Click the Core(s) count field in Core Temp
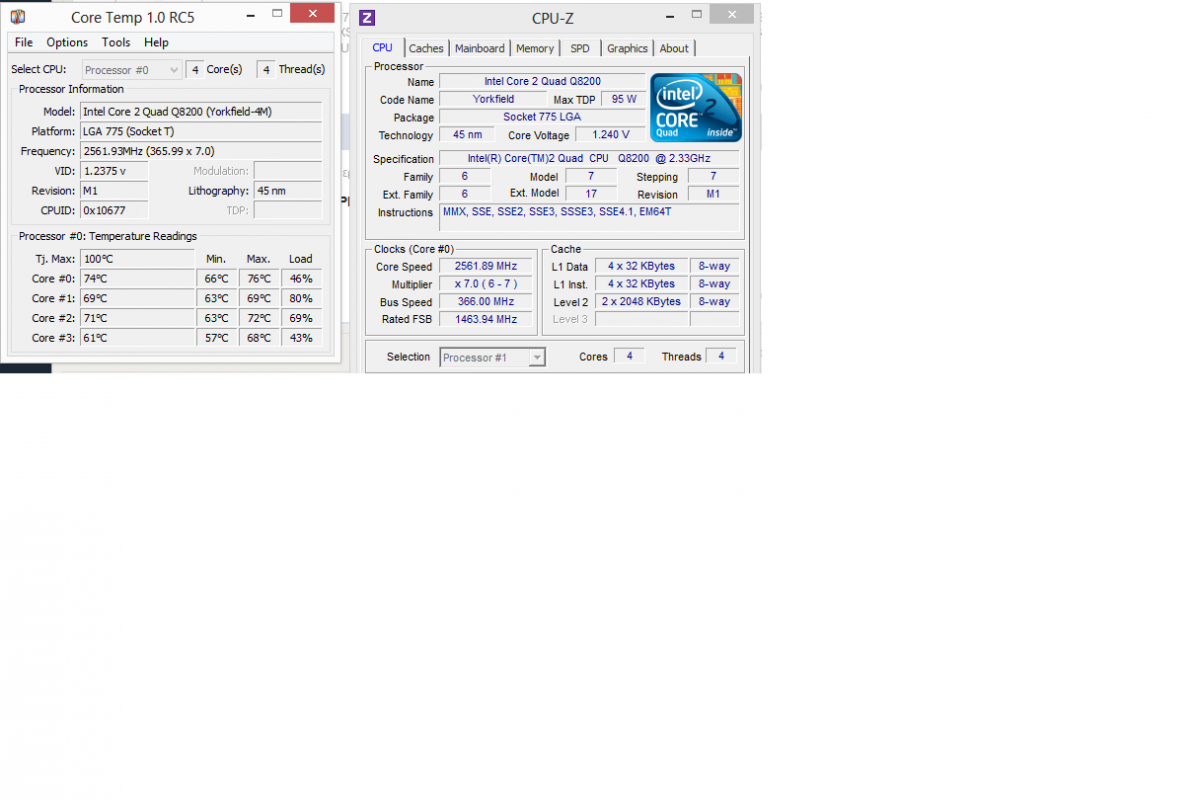 pos(194,70)
